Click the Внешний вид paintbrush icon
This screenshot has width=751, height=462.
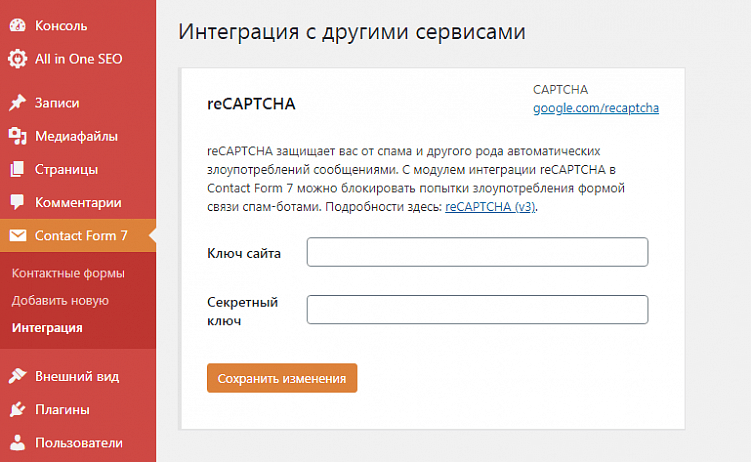[x=17, y=376]
